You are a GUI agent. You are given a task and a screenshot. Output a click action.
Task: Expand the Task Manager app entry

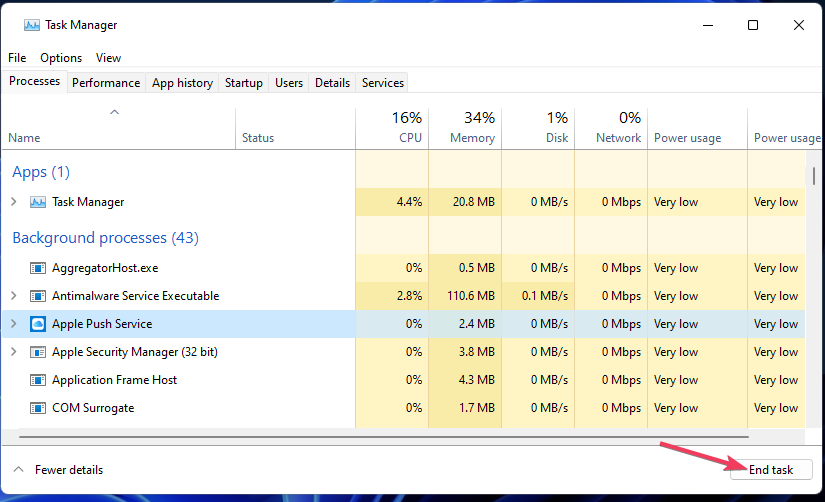(14, 202)
